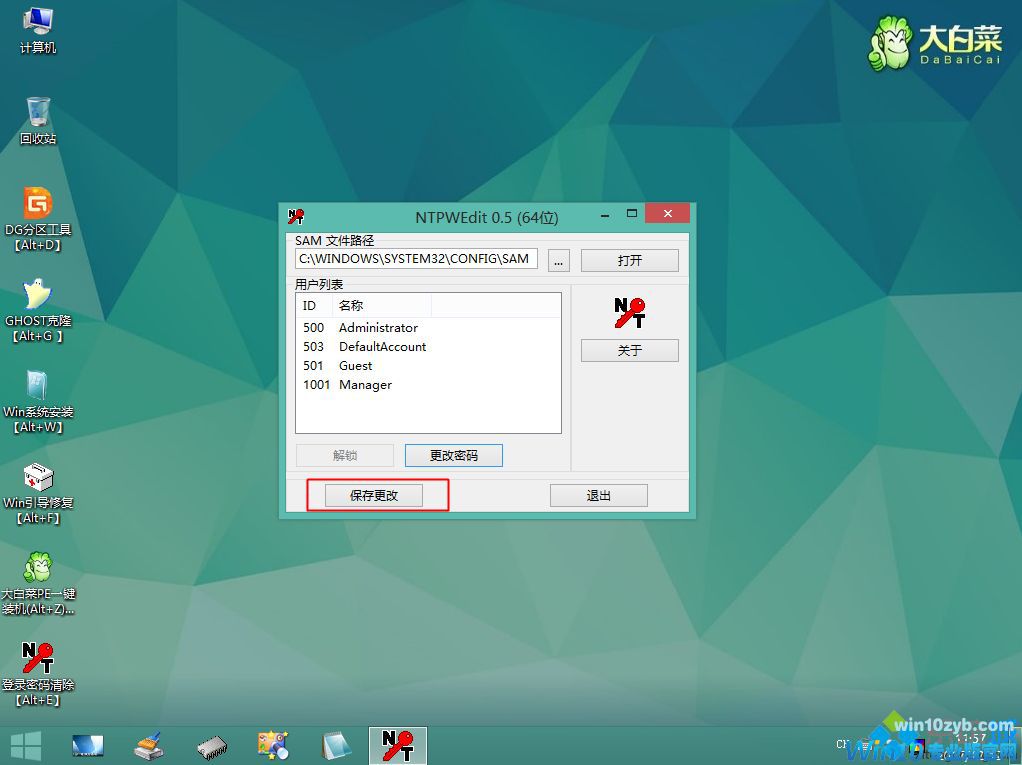
Task: Click the 更改密码 button
Action: [x=453, y=456]
